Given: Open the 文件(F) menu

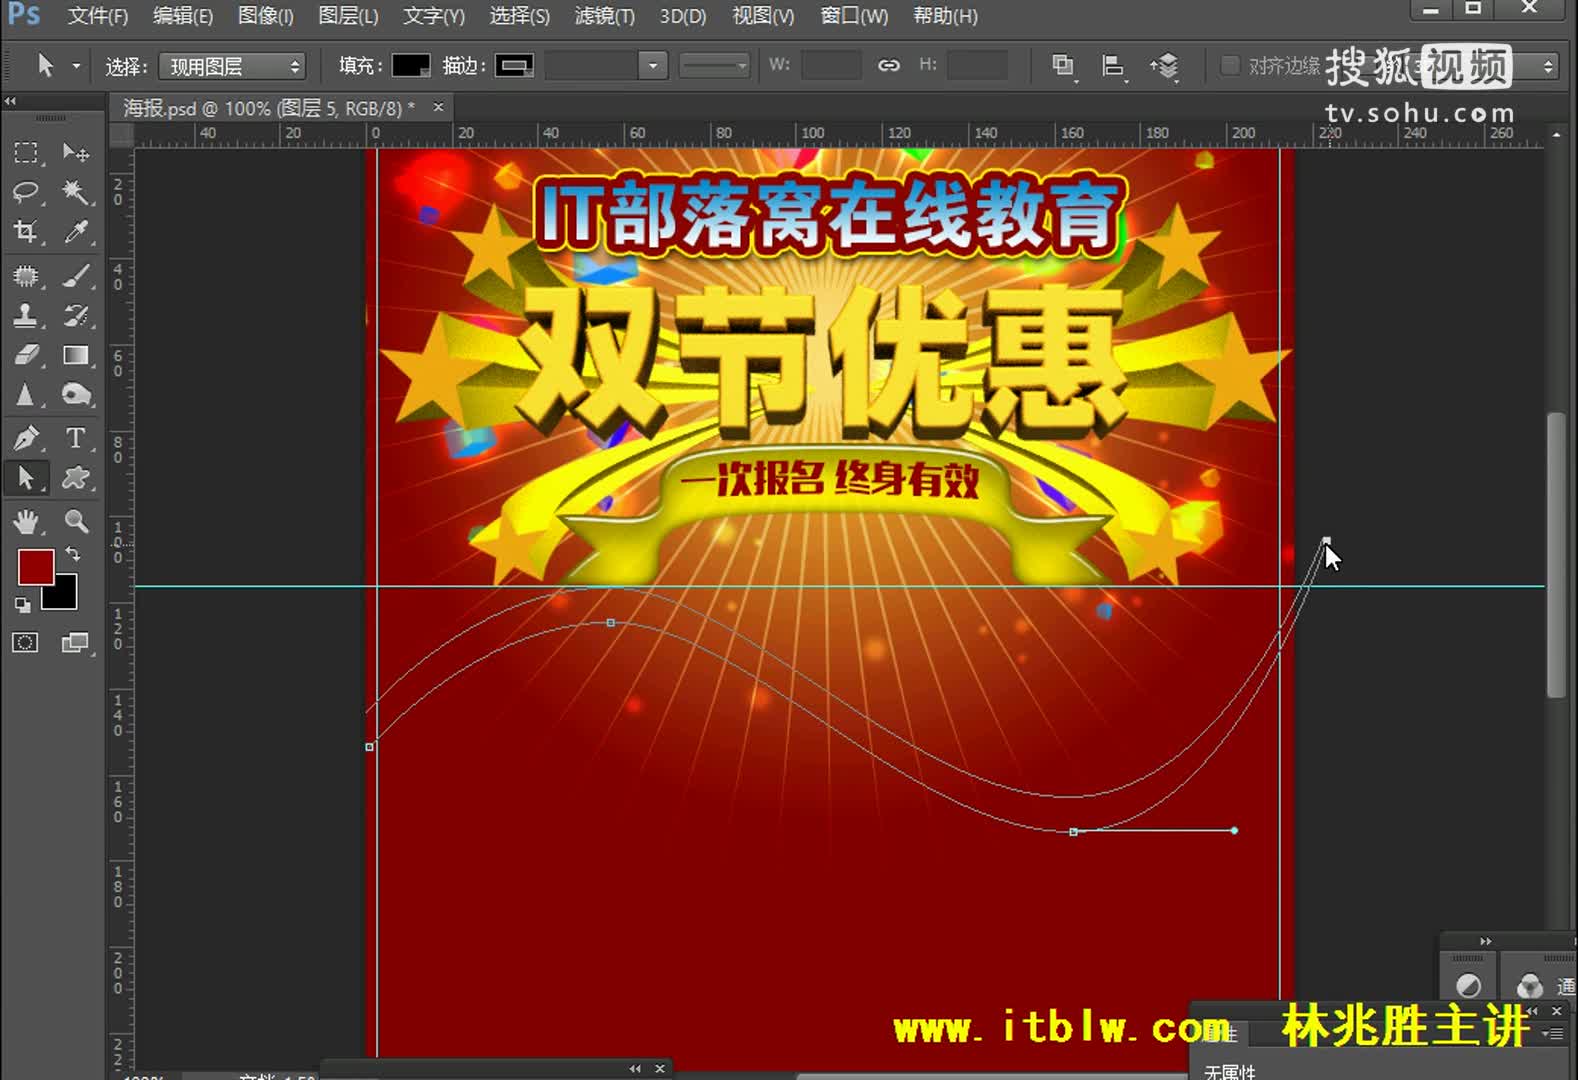Looking at the screenshot, I should [97, 16].
